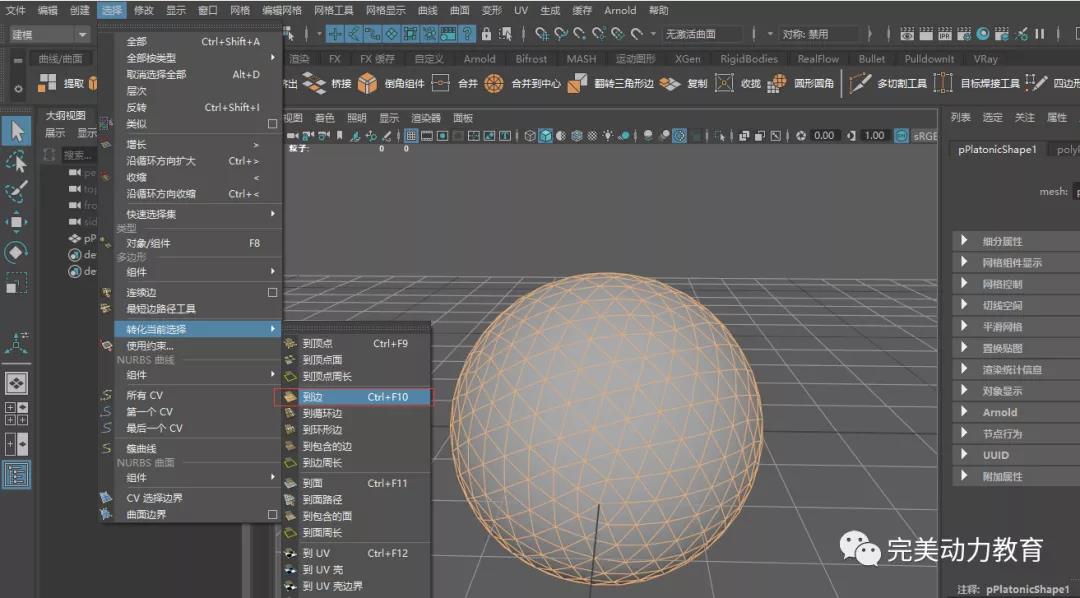Screen dimensions: 1080x598
Task: Open option box for 类似 (Similar)
Action: 272,124
